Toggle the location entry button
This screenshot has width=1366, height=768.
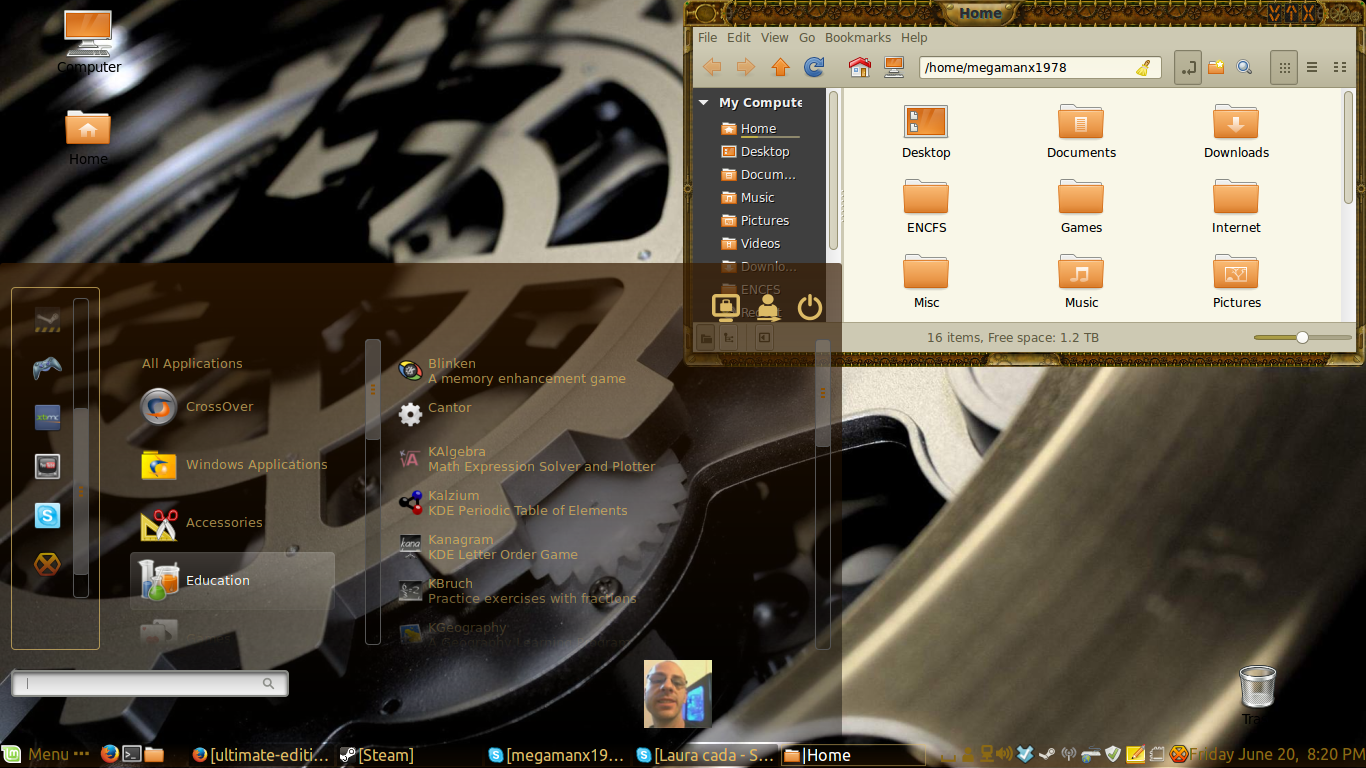[1188, 67]
